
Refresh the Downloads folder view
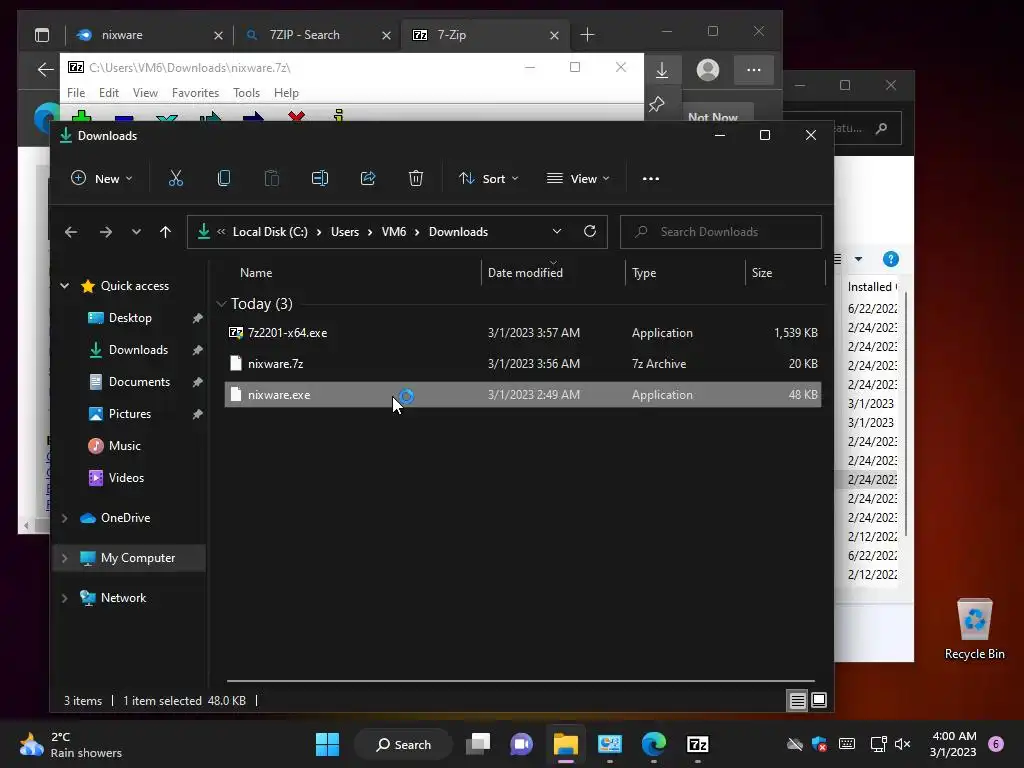point(590,231)
